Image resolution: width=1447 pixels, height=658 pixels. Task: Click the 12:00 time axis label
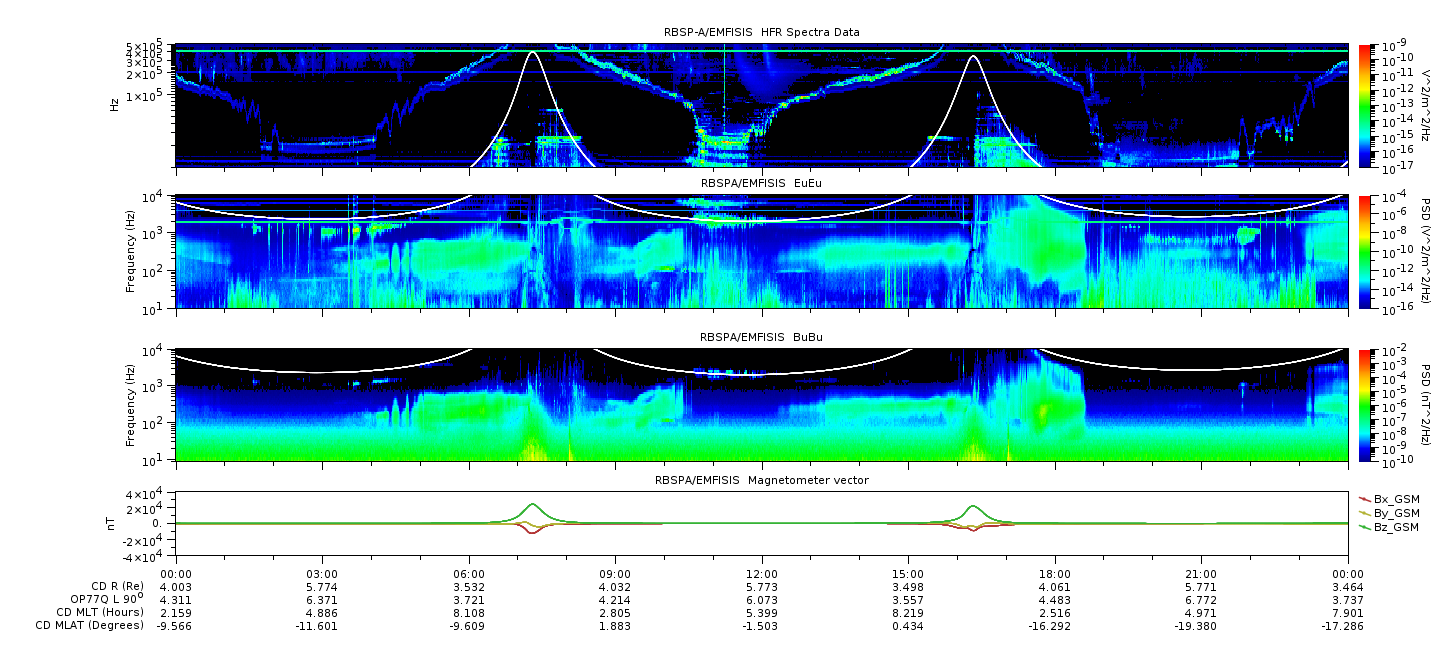pyautogui.click(x=762, y=573)
